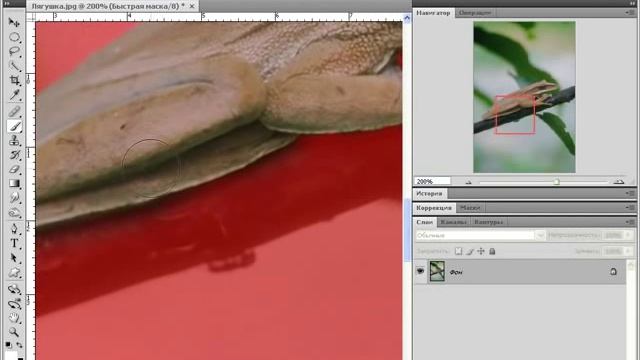Hide the Фон layer with eye icon
This screenshot has height=360, width=640.
click(x=420, y=271)
